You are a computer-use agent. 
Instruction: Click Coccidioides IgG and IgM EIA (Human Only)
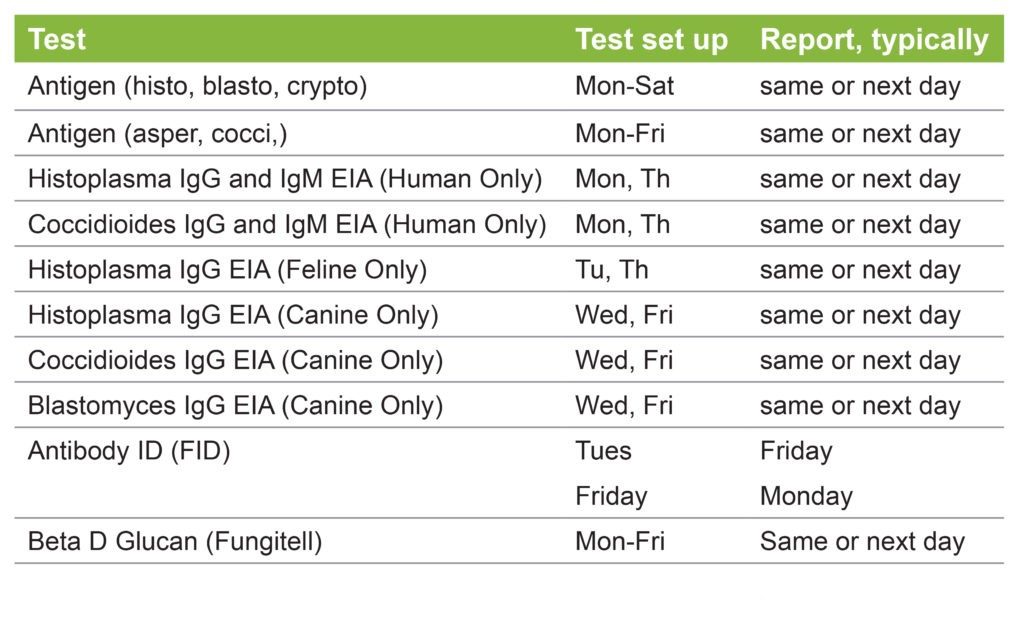[287, 225]
